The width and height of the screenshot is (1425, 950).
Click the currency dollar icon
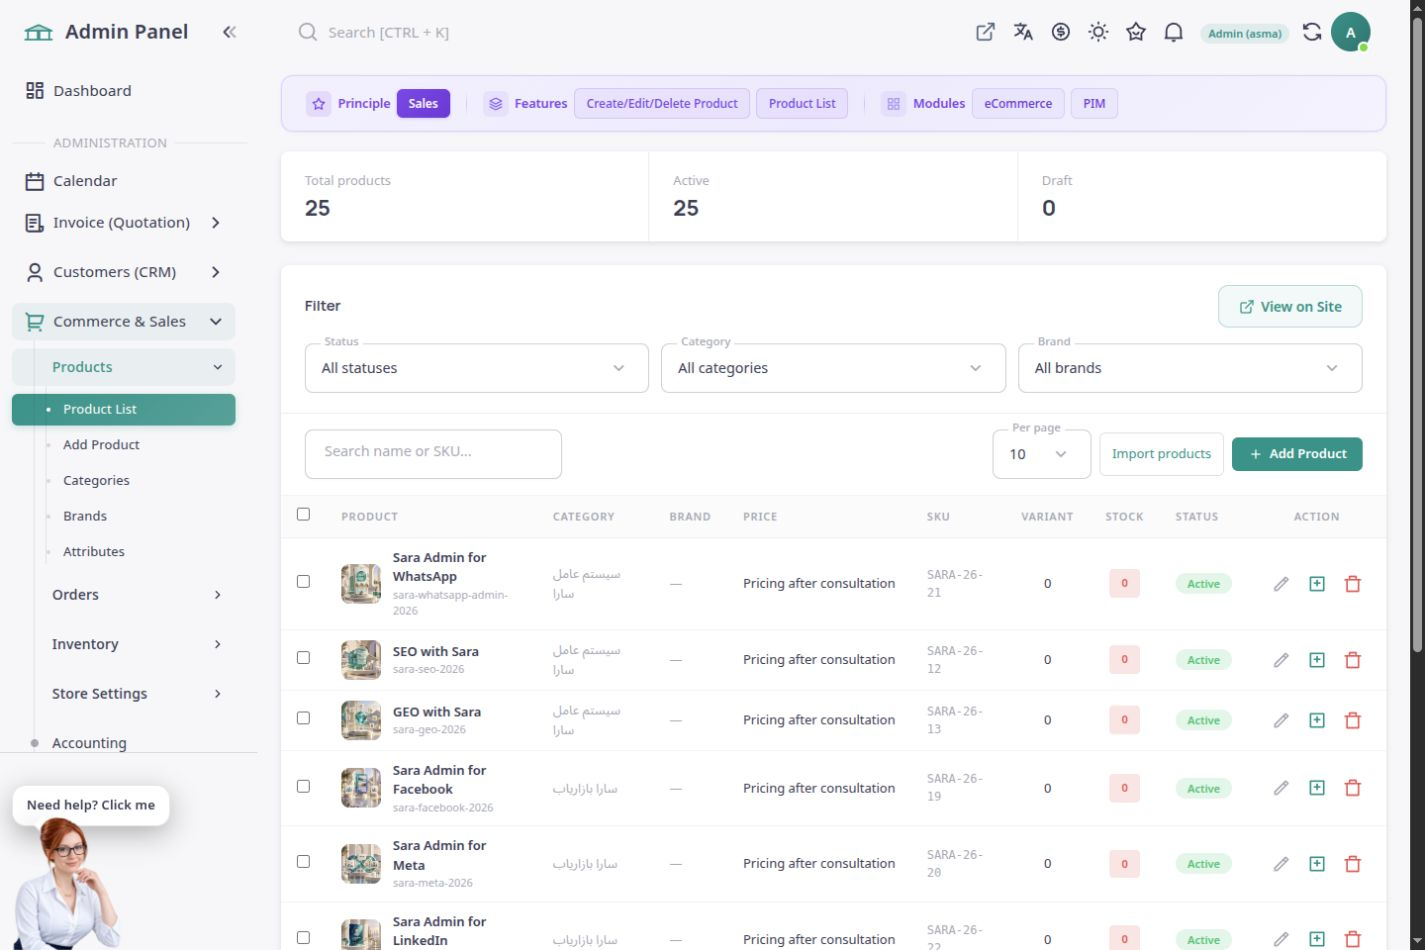(1061, 32)
